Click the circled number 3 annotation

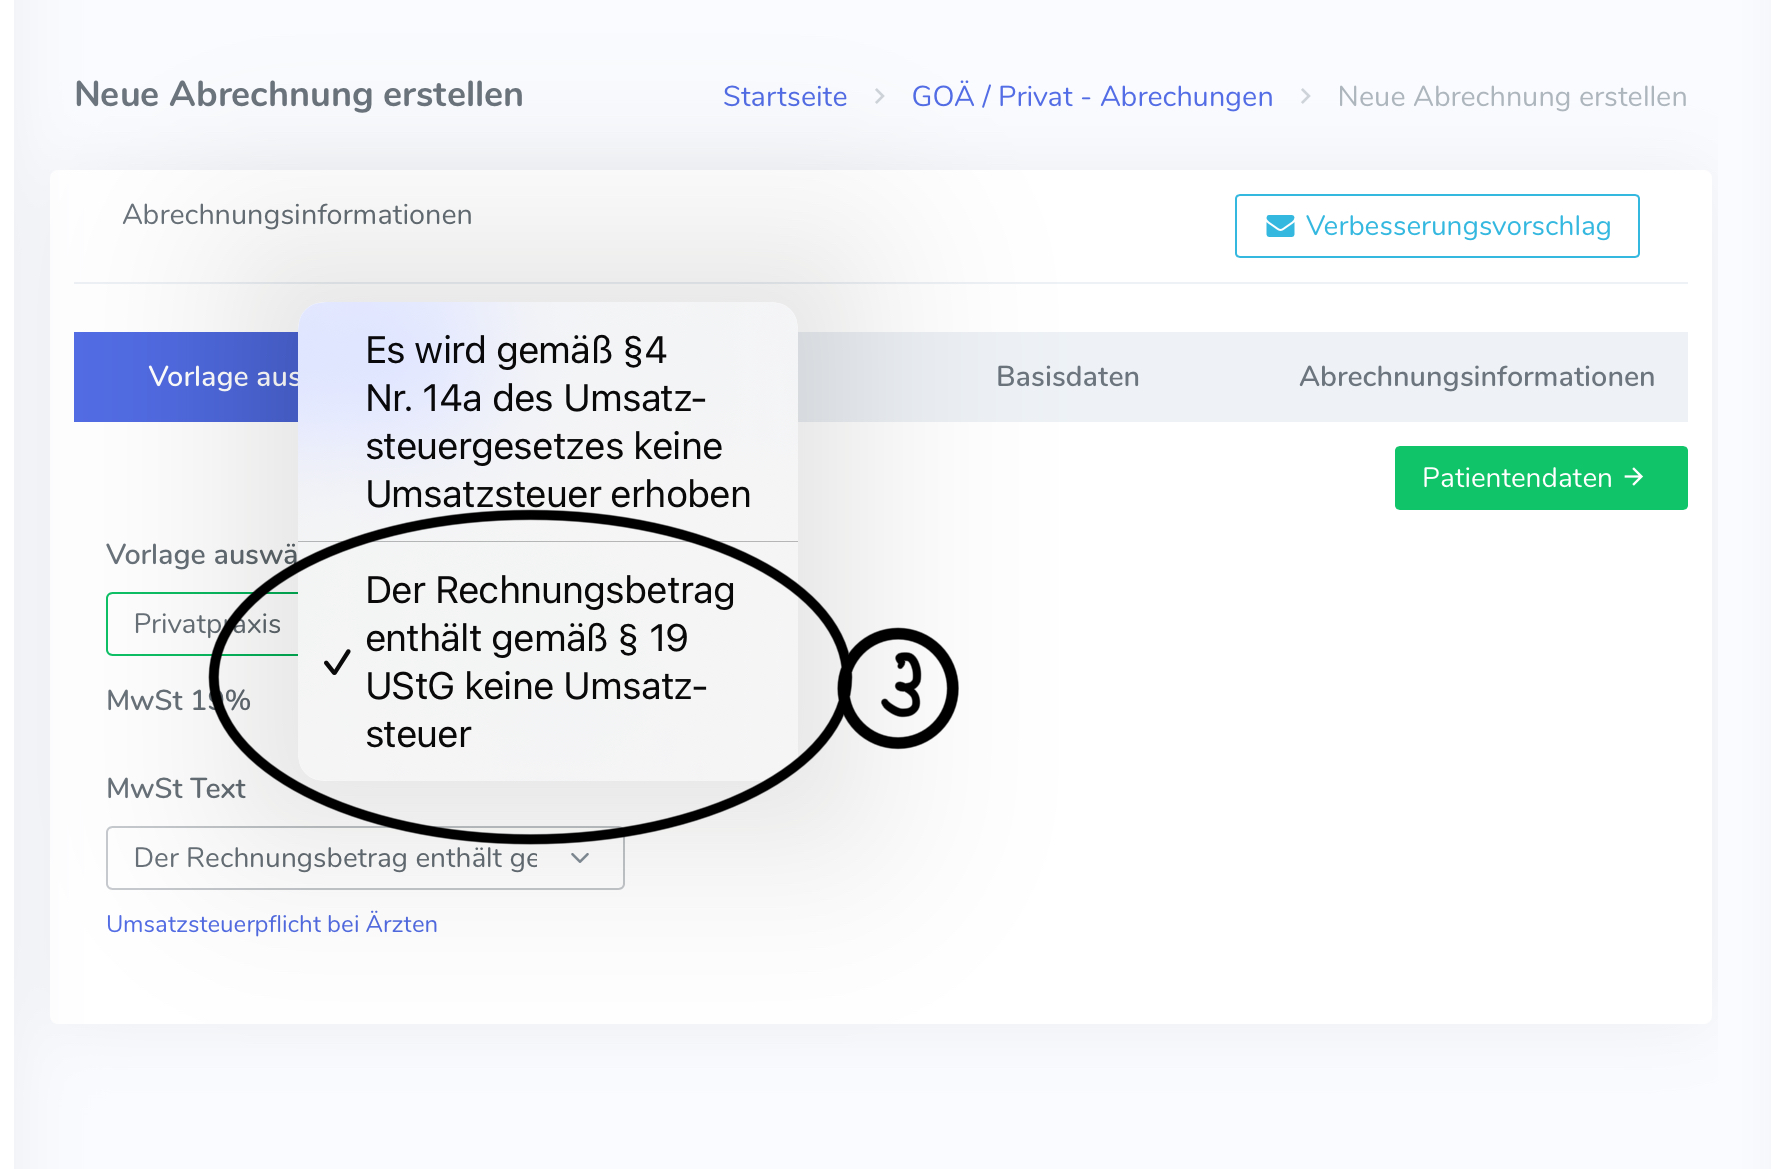pyautogui.click(x=899, y=688)
